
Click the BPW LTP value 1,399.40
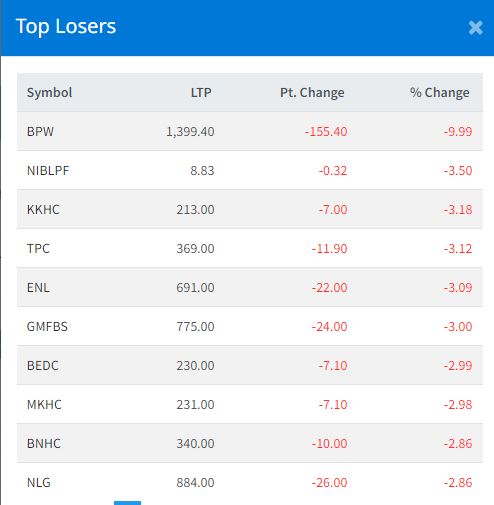pos(190,132)
